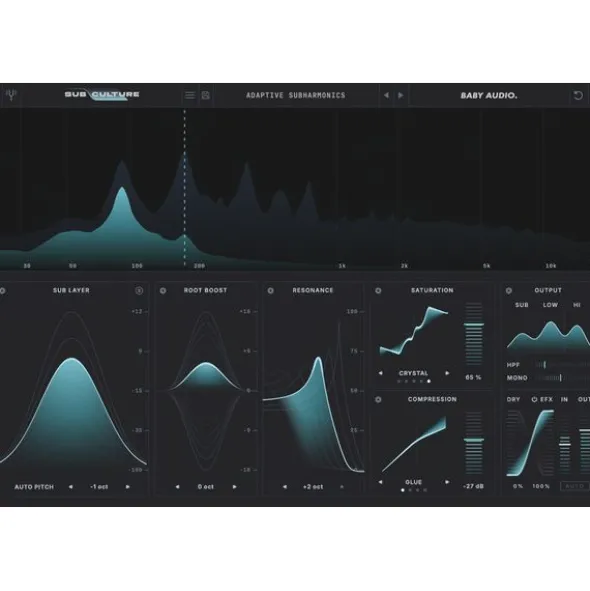Click the Compression transfer curve graph
The image size is (590, 591).
pyautogui.click(x=414, y=444)
